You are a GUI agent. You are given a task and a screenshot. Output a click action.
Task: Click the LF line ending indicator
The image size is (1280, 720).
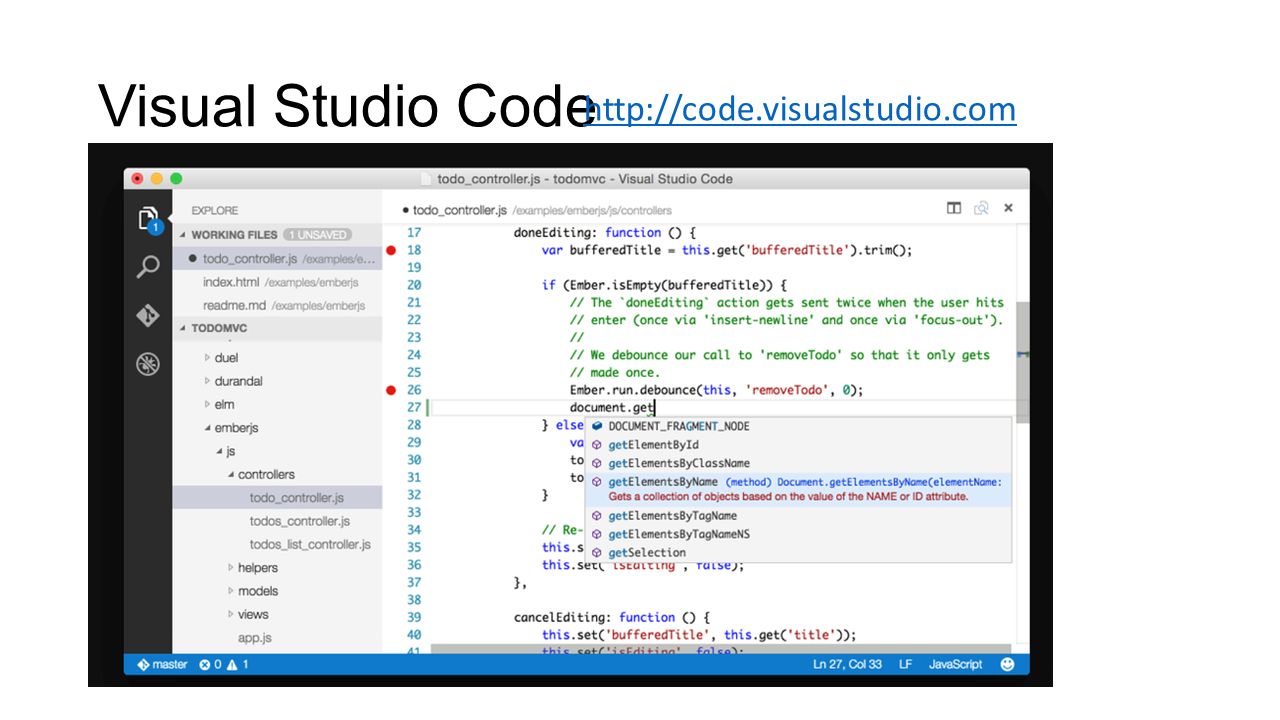pyautogui.click(x=906, y=664)
